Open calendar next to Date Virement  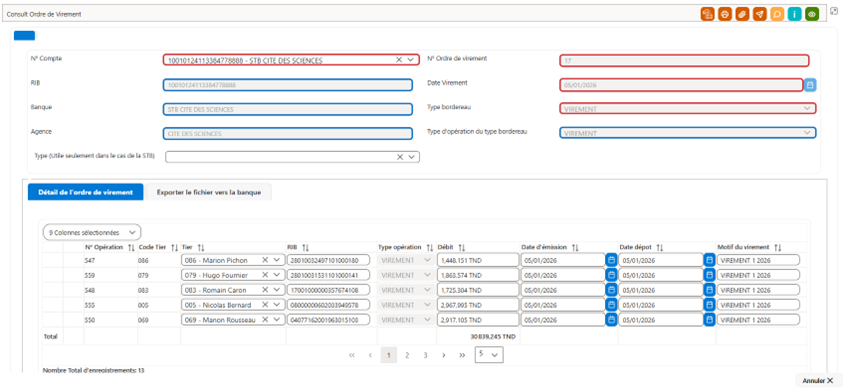(811, 85)
